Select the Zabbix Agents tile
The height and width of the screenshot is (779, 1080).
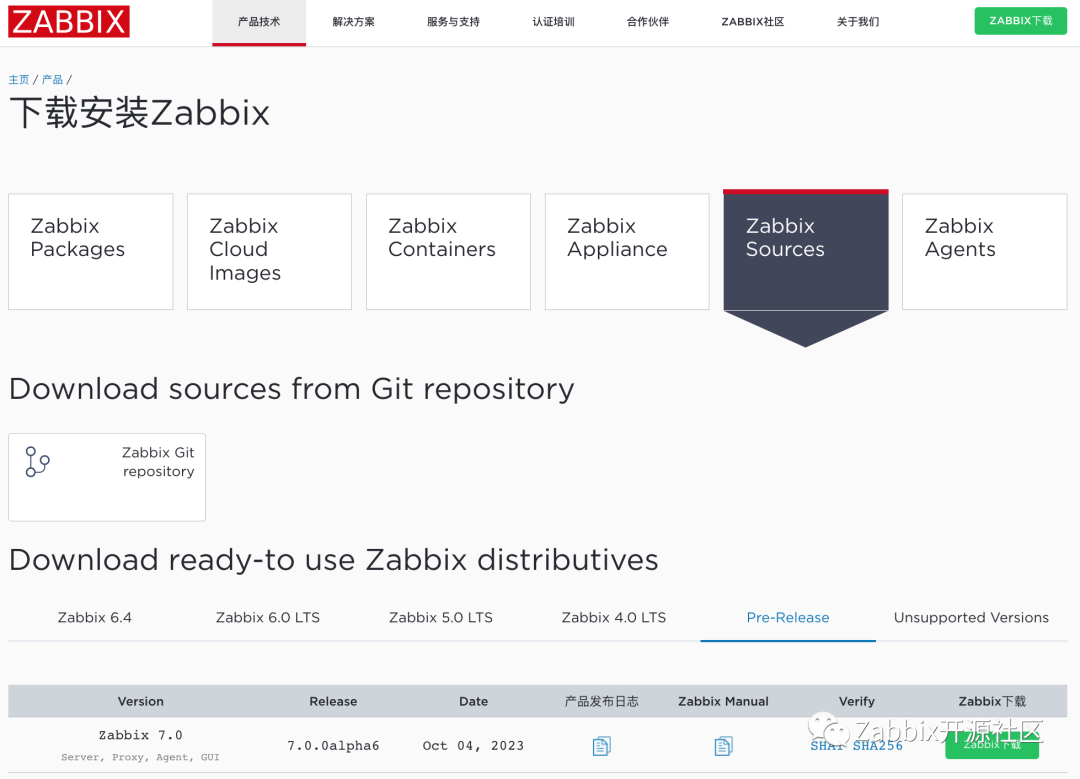pos(984,250)
